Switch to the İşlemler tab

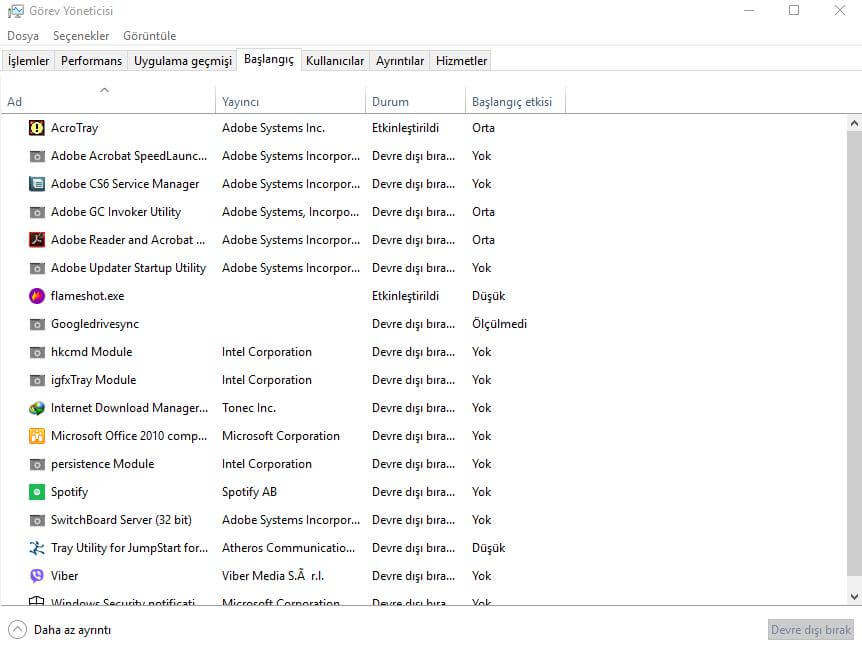29,60
